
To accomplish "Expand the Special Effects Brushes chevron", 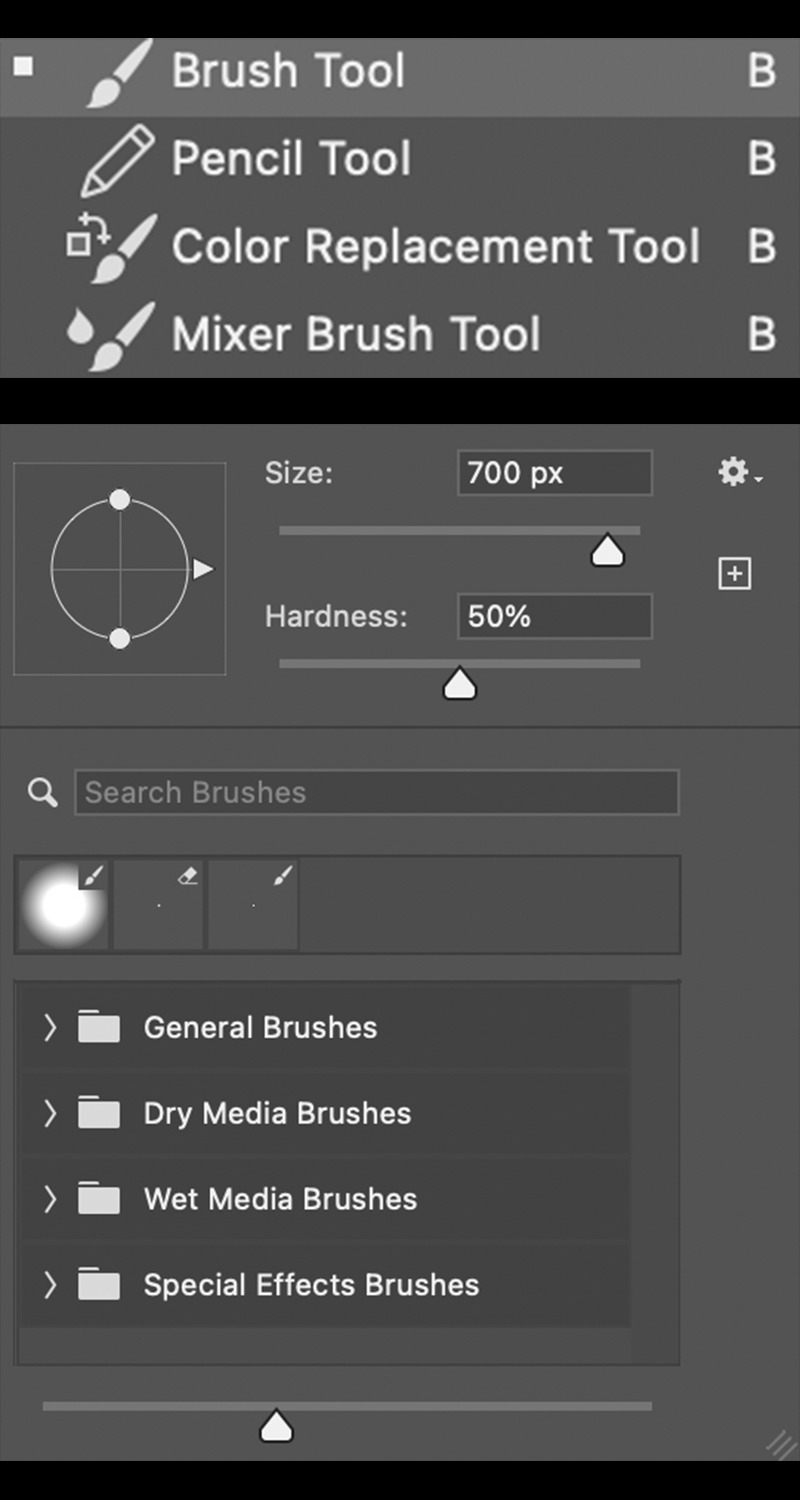I will [50, 1285].
